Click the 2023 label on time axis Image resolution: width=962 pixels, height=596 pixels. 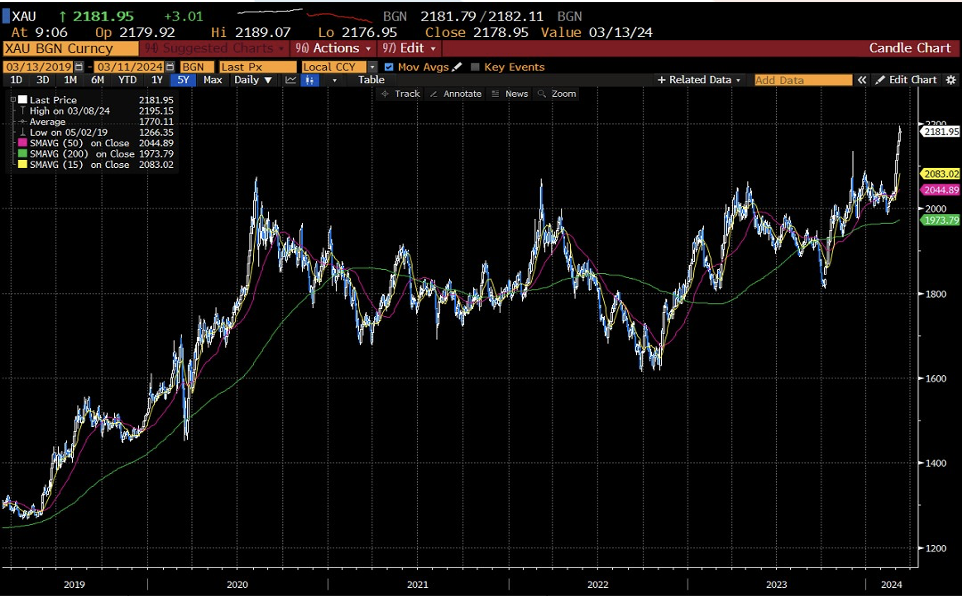(x=776, y=584)
